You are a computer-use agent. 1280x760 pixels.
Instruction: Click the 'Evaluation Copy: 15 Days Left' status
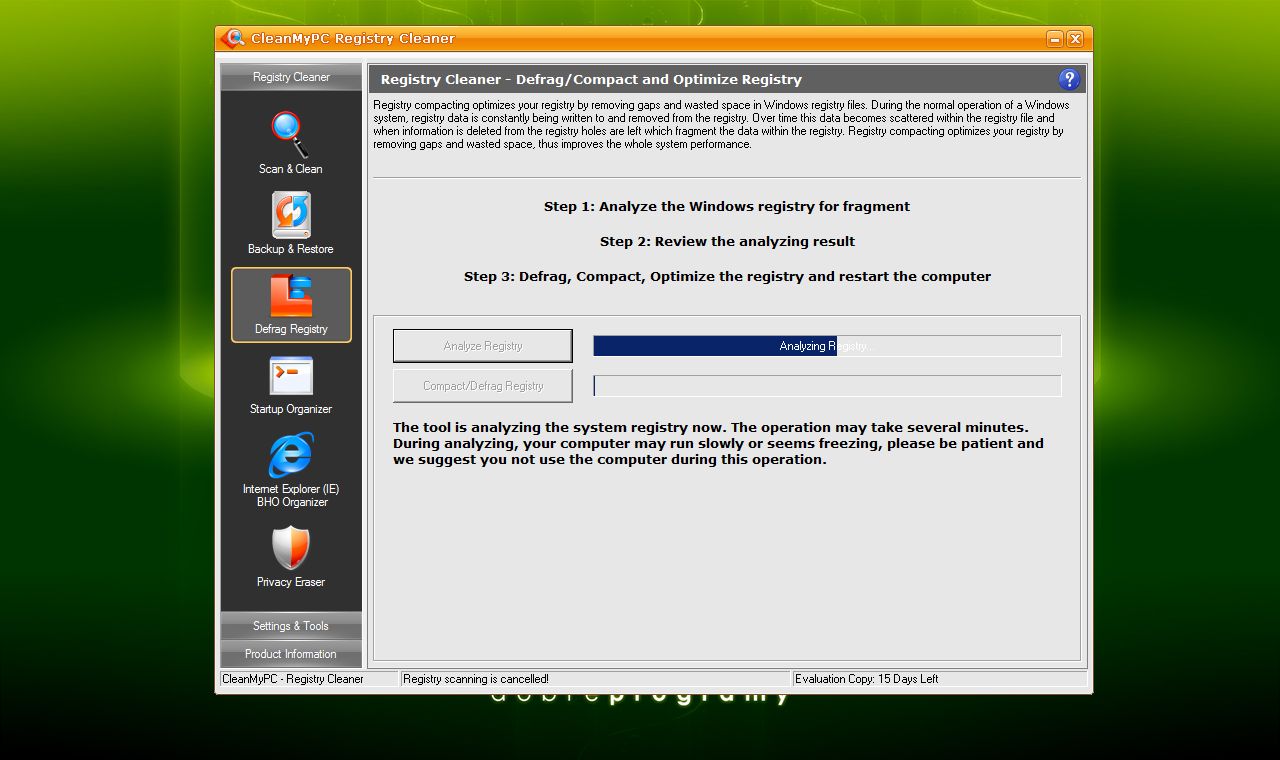click(867, 679)
